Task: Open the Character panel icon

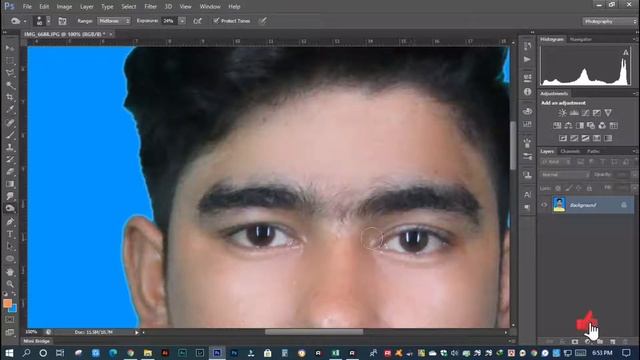Action: pyautogui.click(x=527, y=194)
